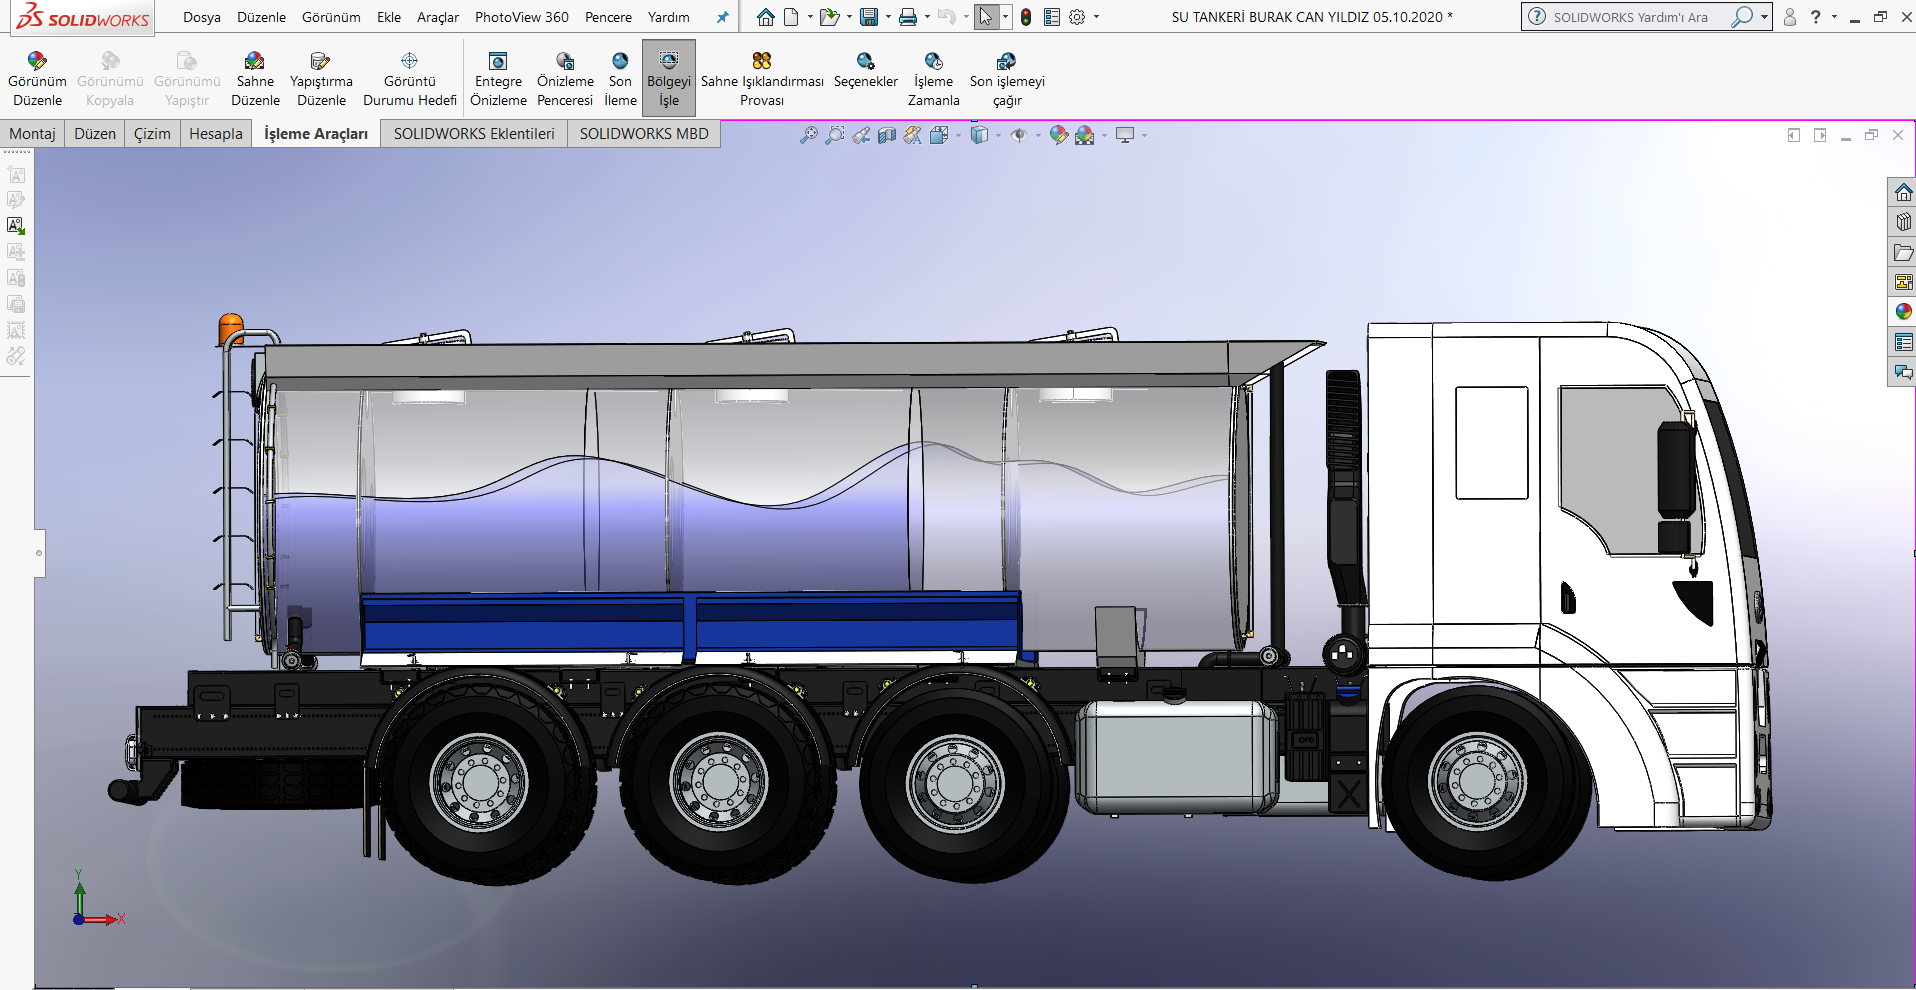The height and width of the screenshot is (990, 1916).
Task: Open the Pencere menu
Action: [608, 17]
